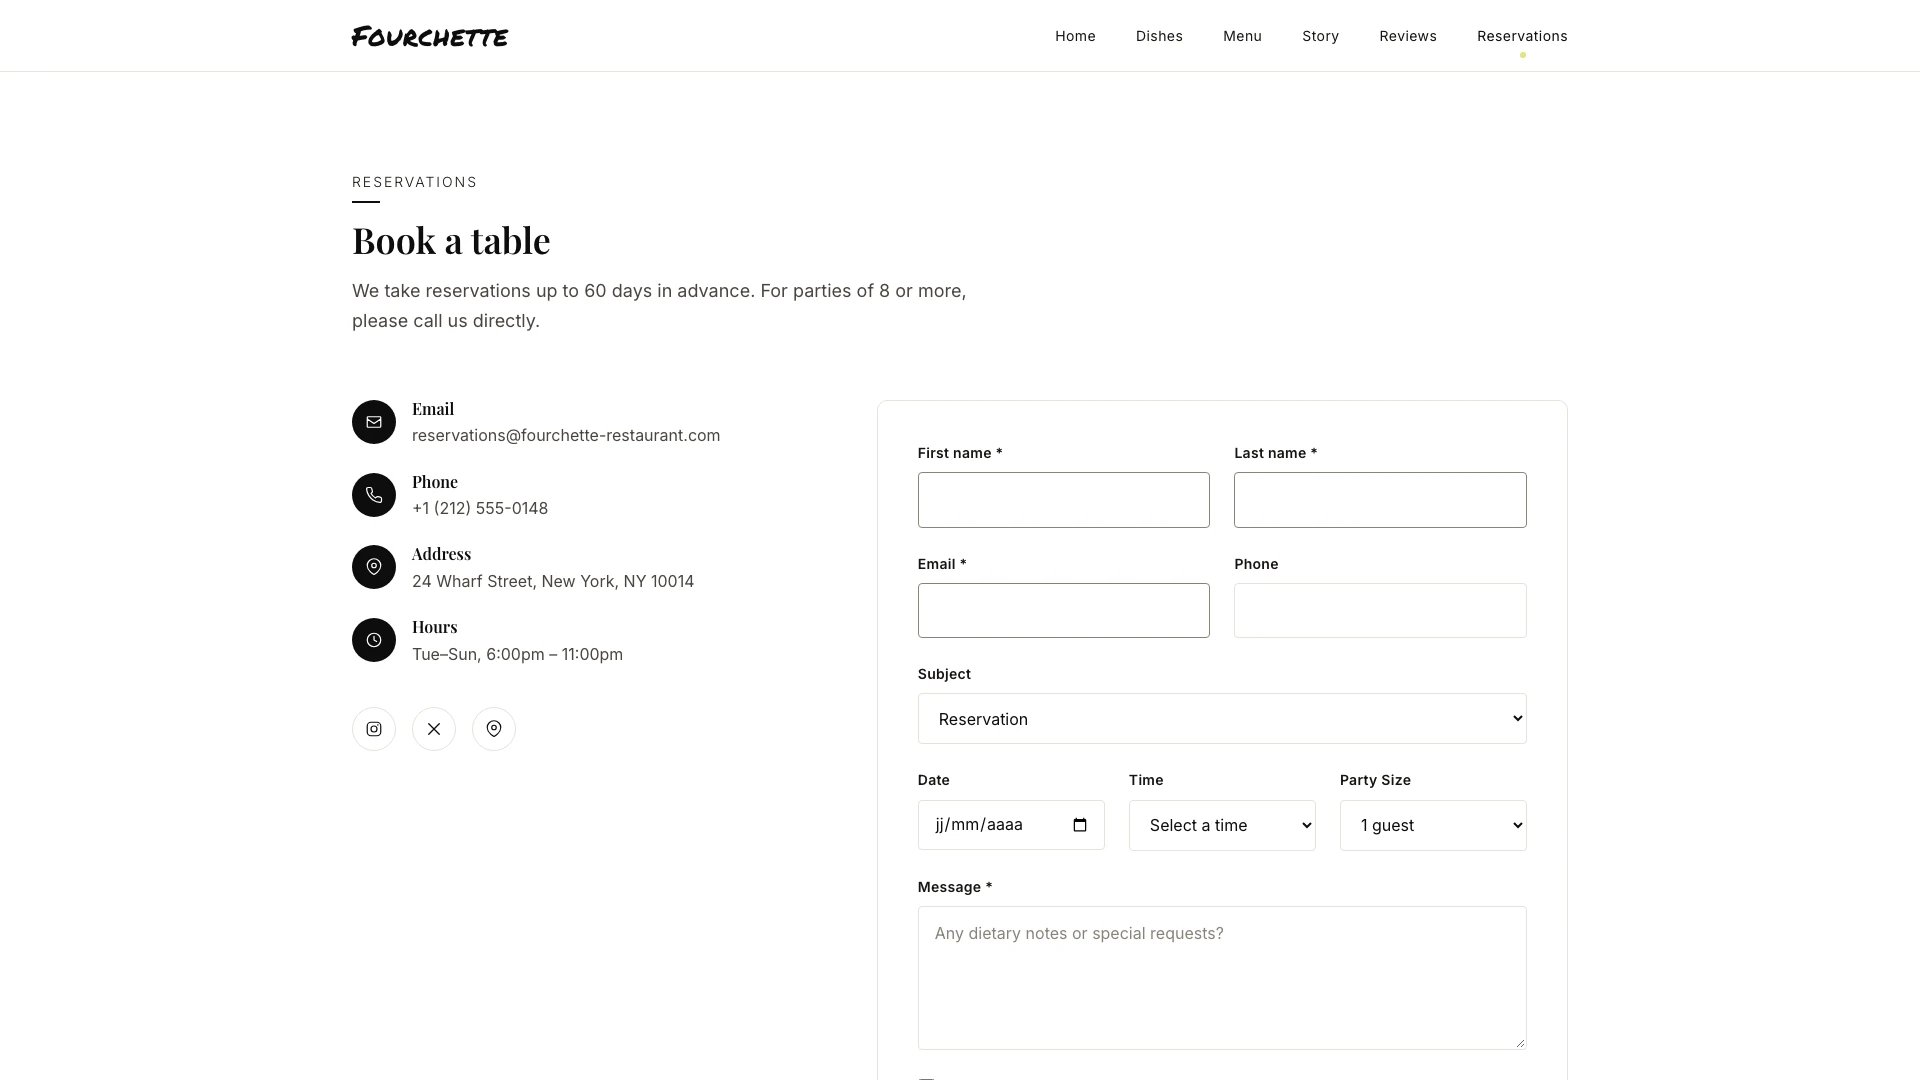Open the Reservations nav link
The width and height of the screenshot is (1920, 1080).
point(1522,36)
